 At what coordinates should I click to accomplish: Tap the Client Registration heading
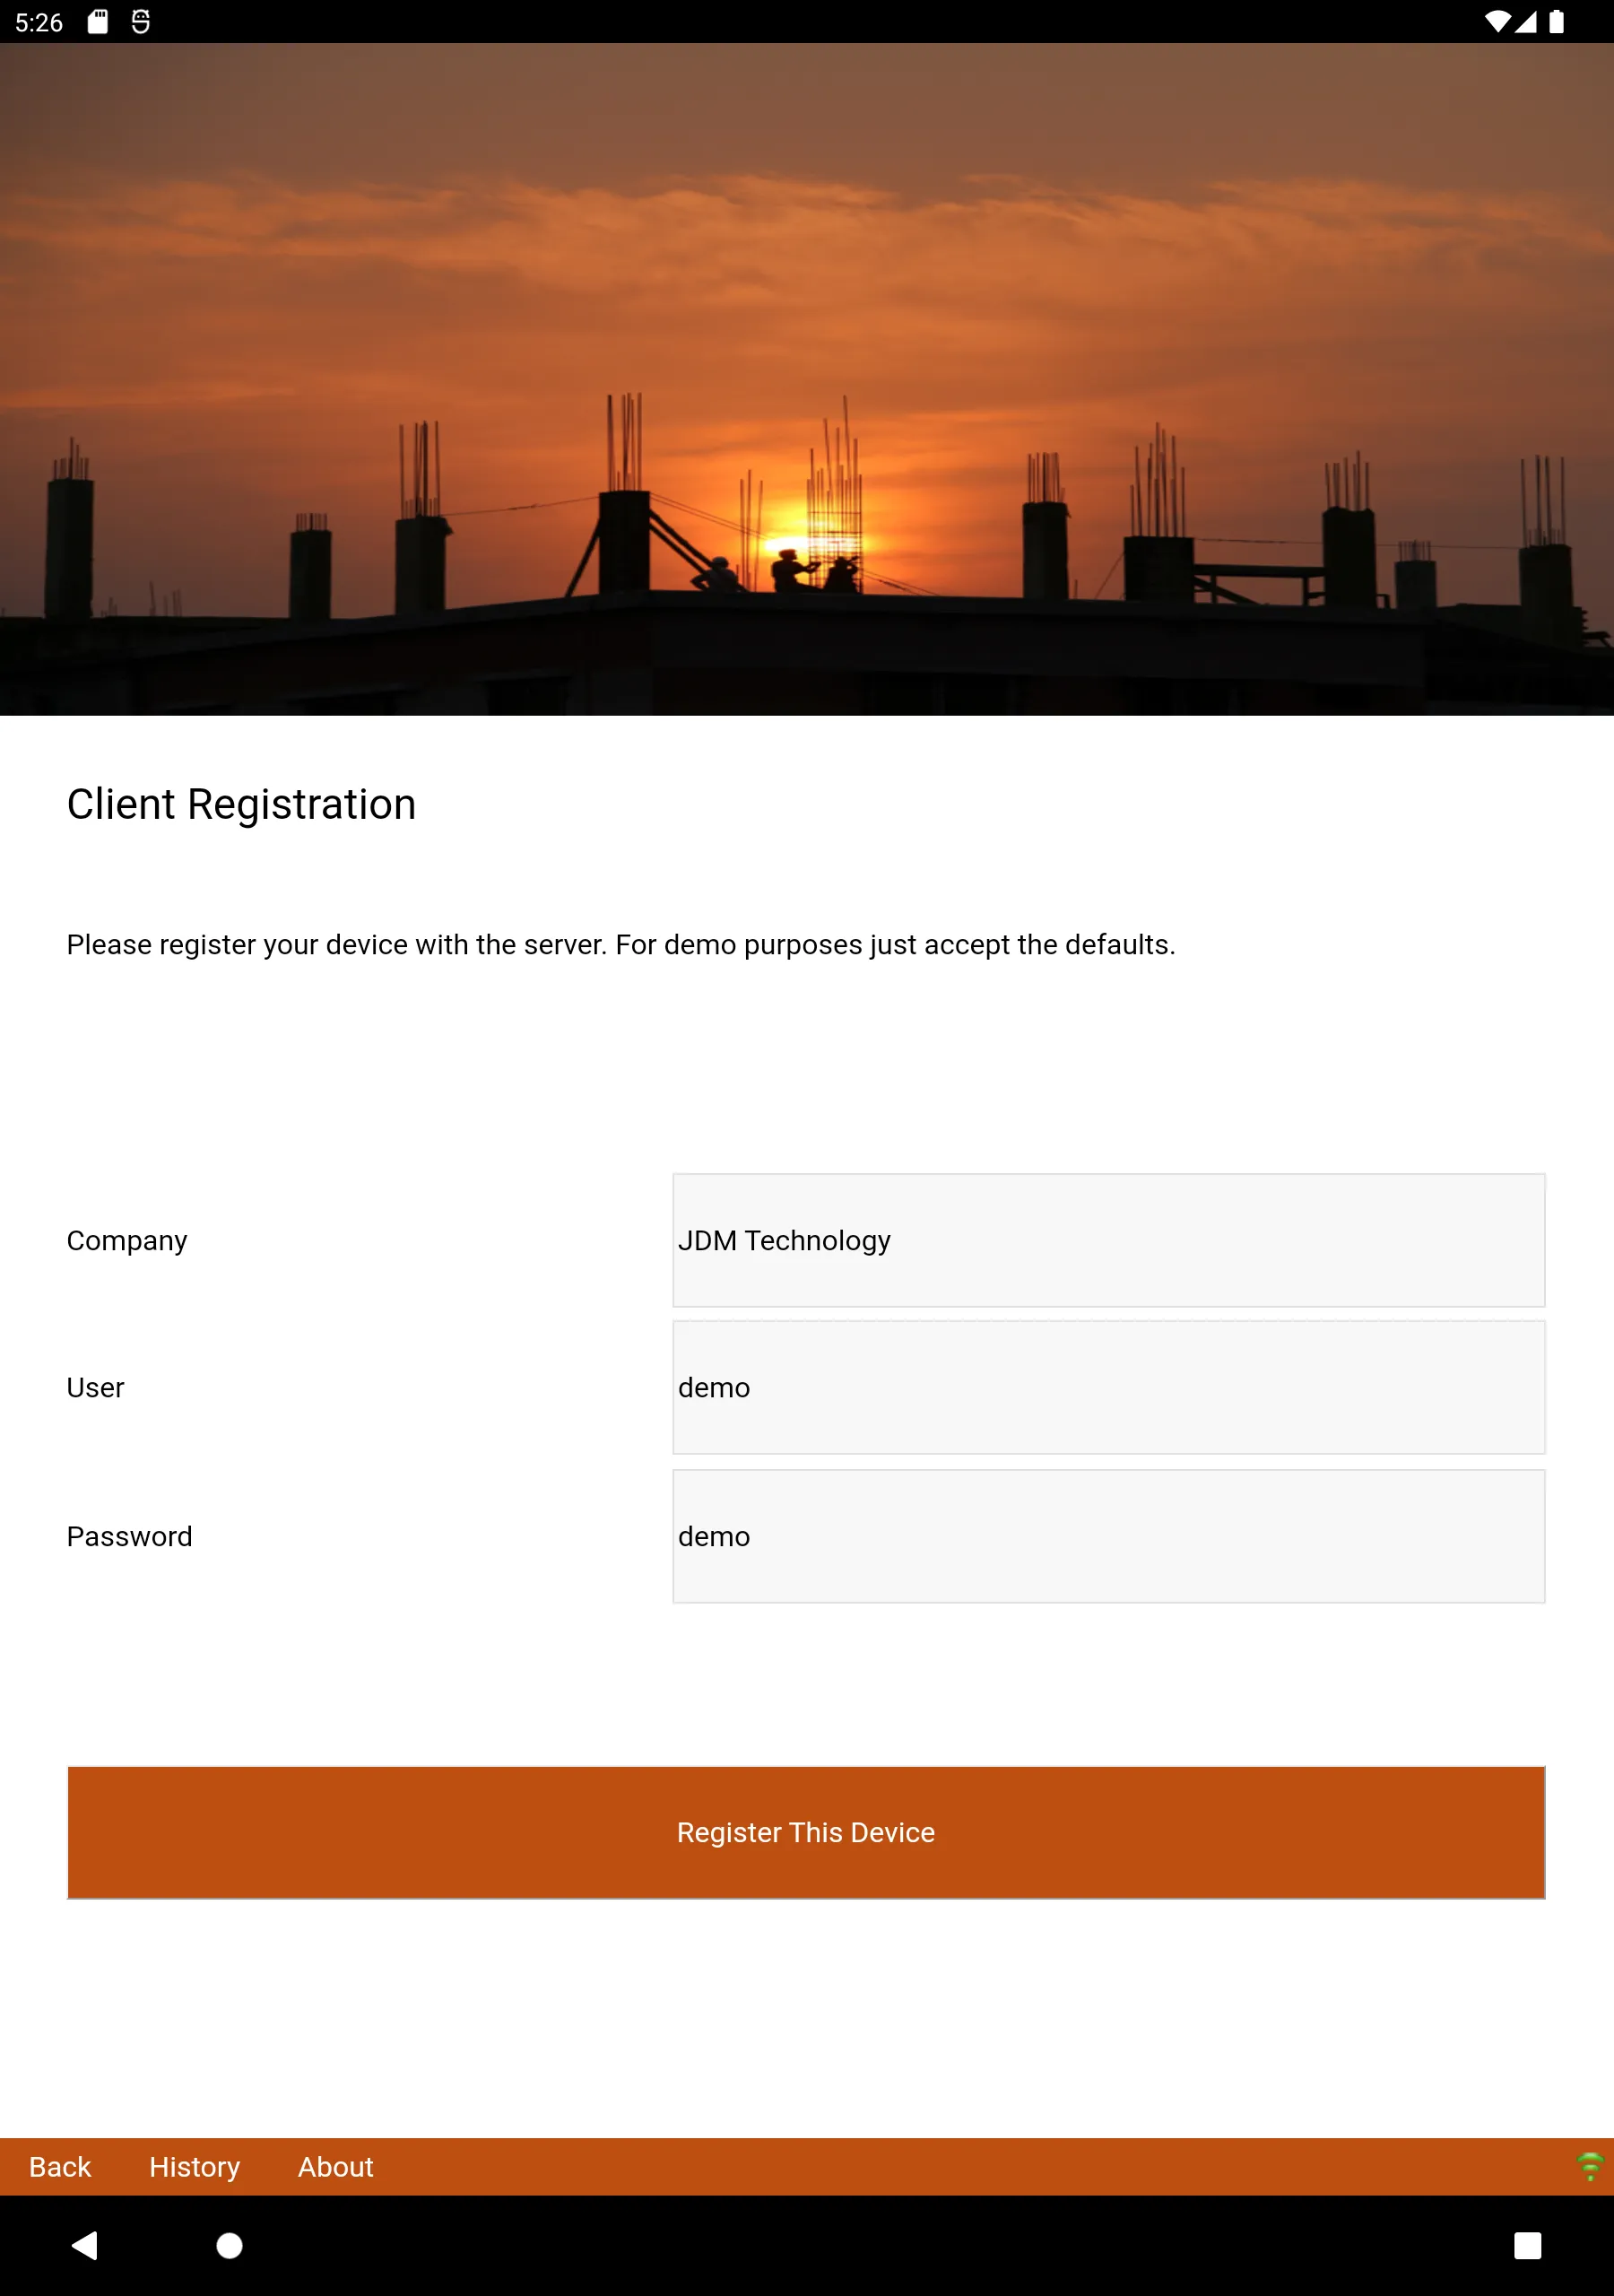(241, 804)
